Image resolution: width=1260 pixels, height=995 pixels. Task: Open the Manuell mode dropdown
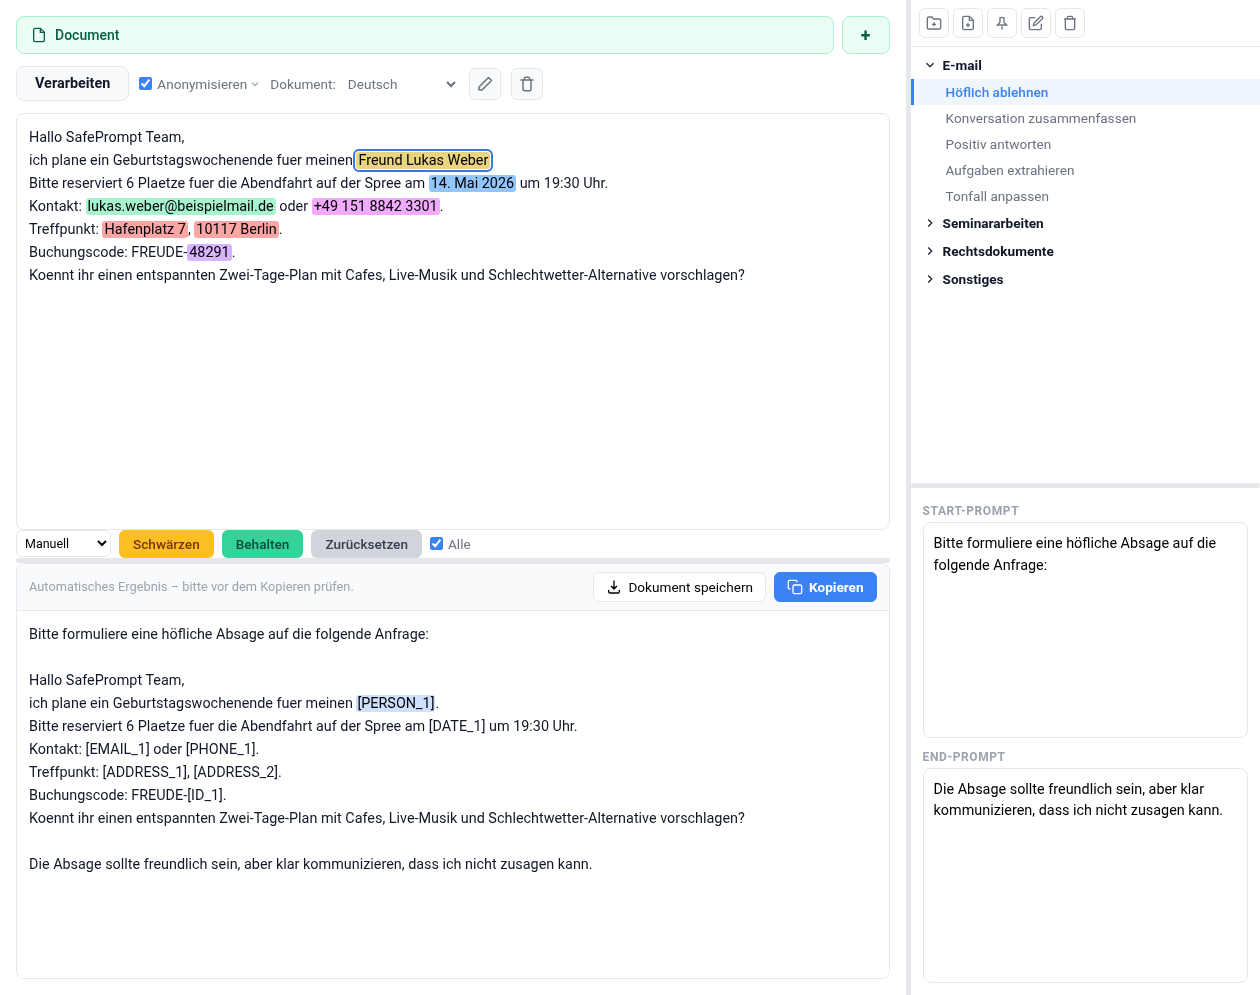click(x=63, y=543)
